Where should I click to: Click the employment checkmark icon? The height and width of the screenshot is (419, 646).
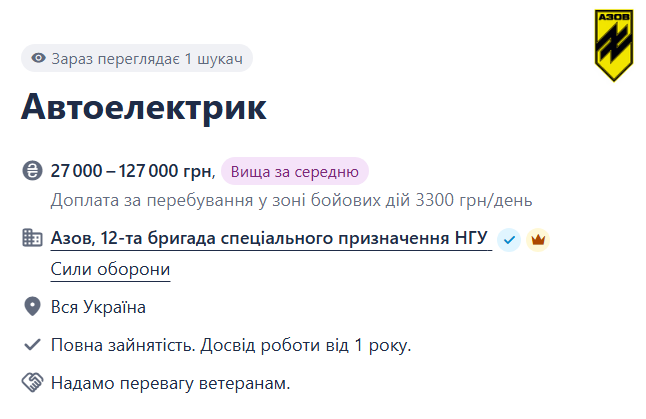pyautogui.click(x=32, y=345)
